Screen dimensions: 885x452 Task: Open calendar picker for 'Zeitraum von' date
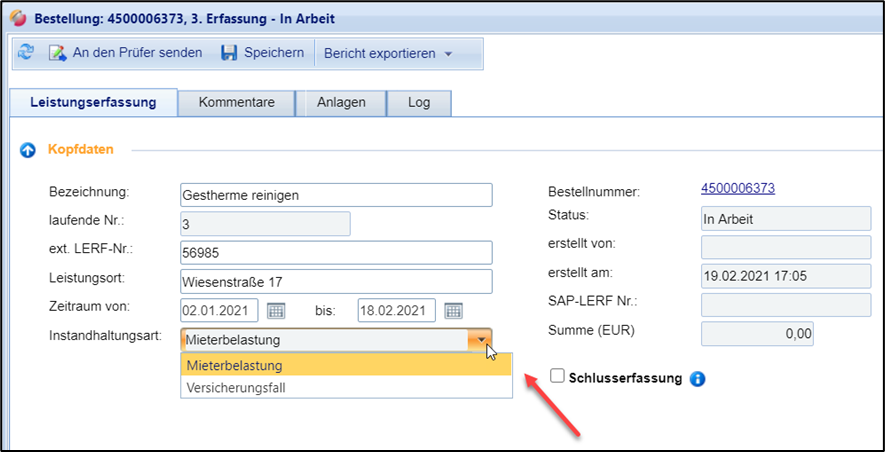click(275, 310)
